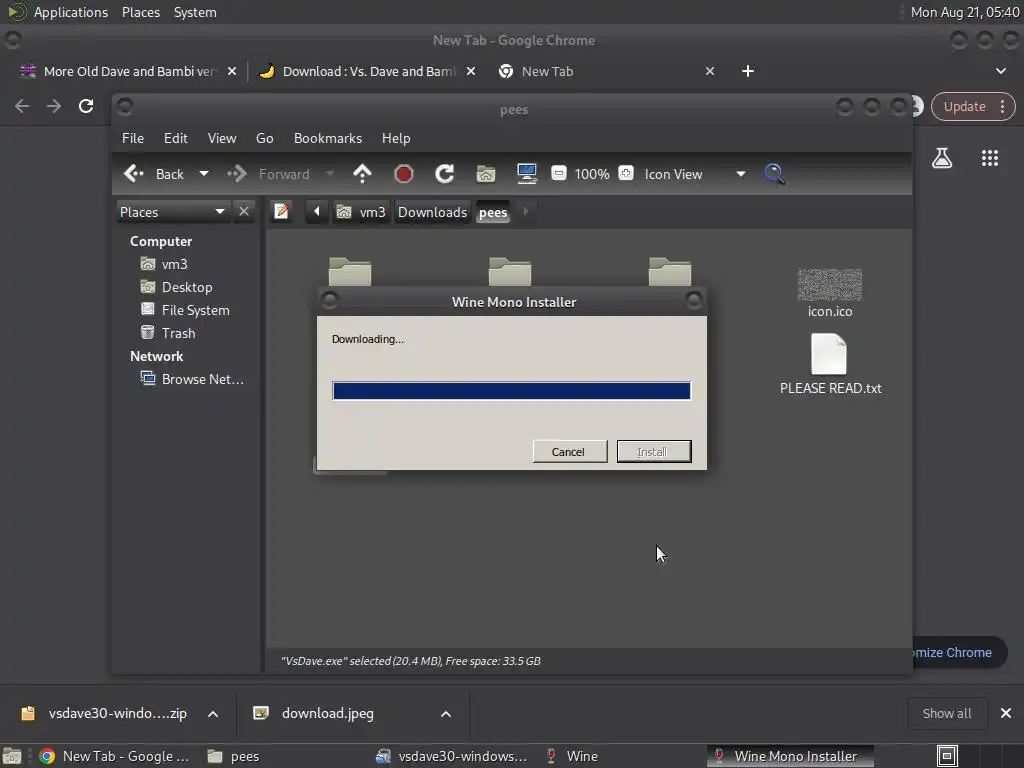Select File System in sidebar
This screenshot has height=768, width=1024.
185,310
